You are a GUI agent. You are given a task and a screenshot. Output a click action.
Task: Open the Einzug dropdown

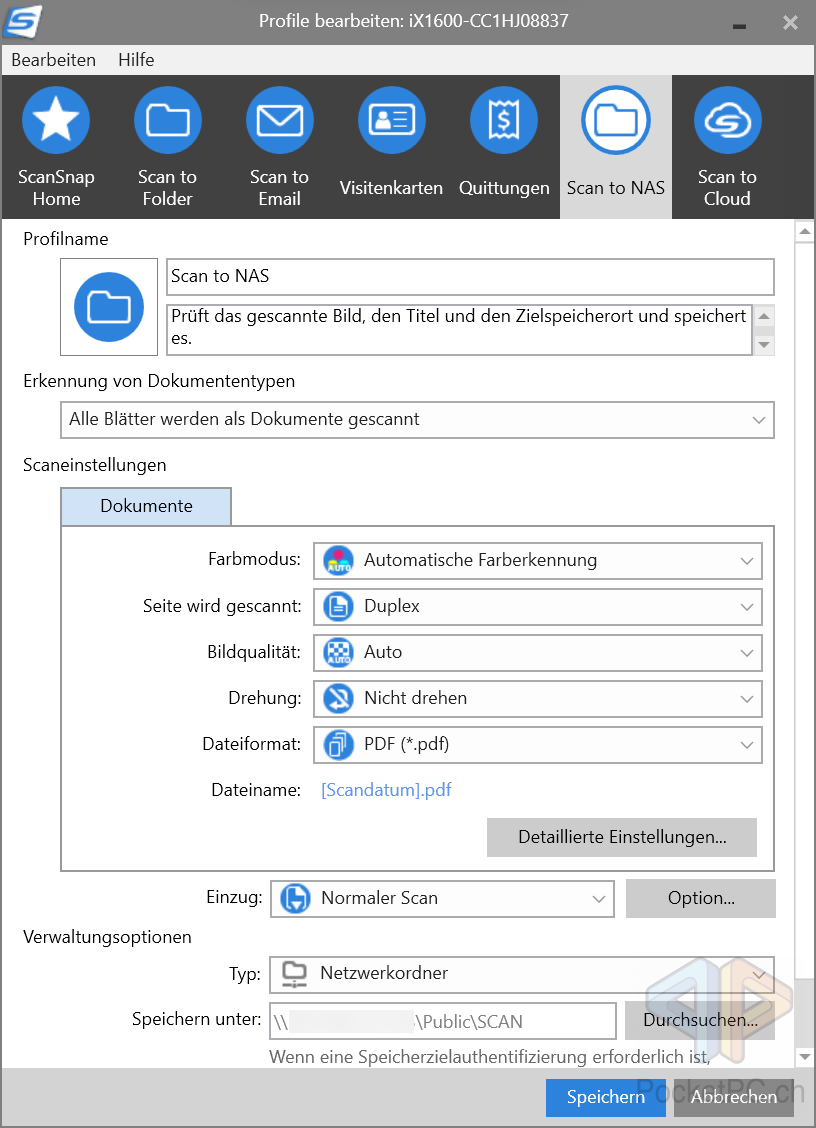click(443, 899)
